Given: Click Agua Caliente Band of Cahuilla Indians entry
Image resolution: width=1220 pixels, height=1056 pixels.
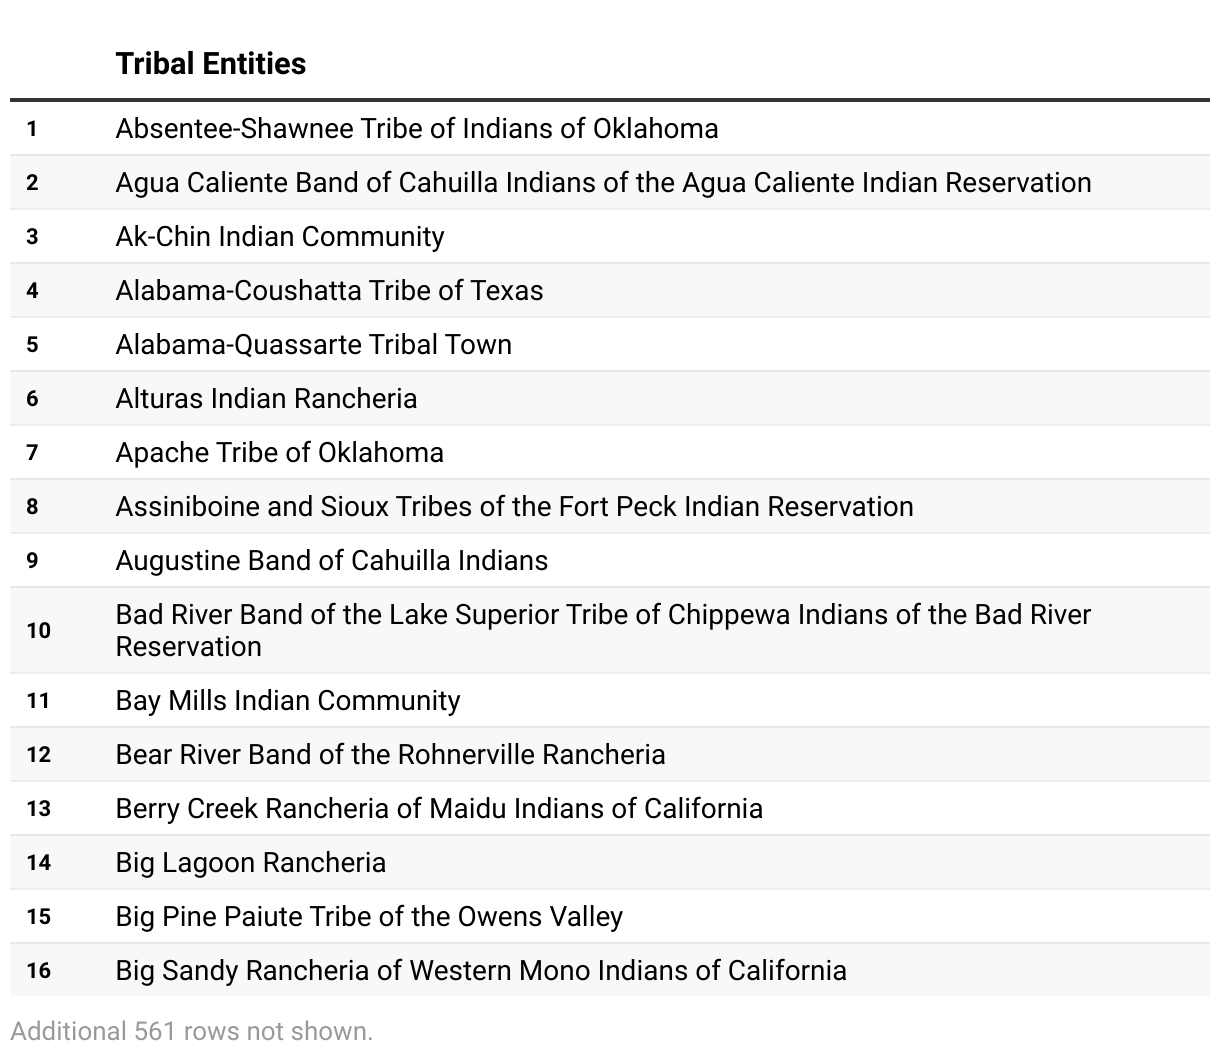Looking at the screenshot, I should [603, 183].
